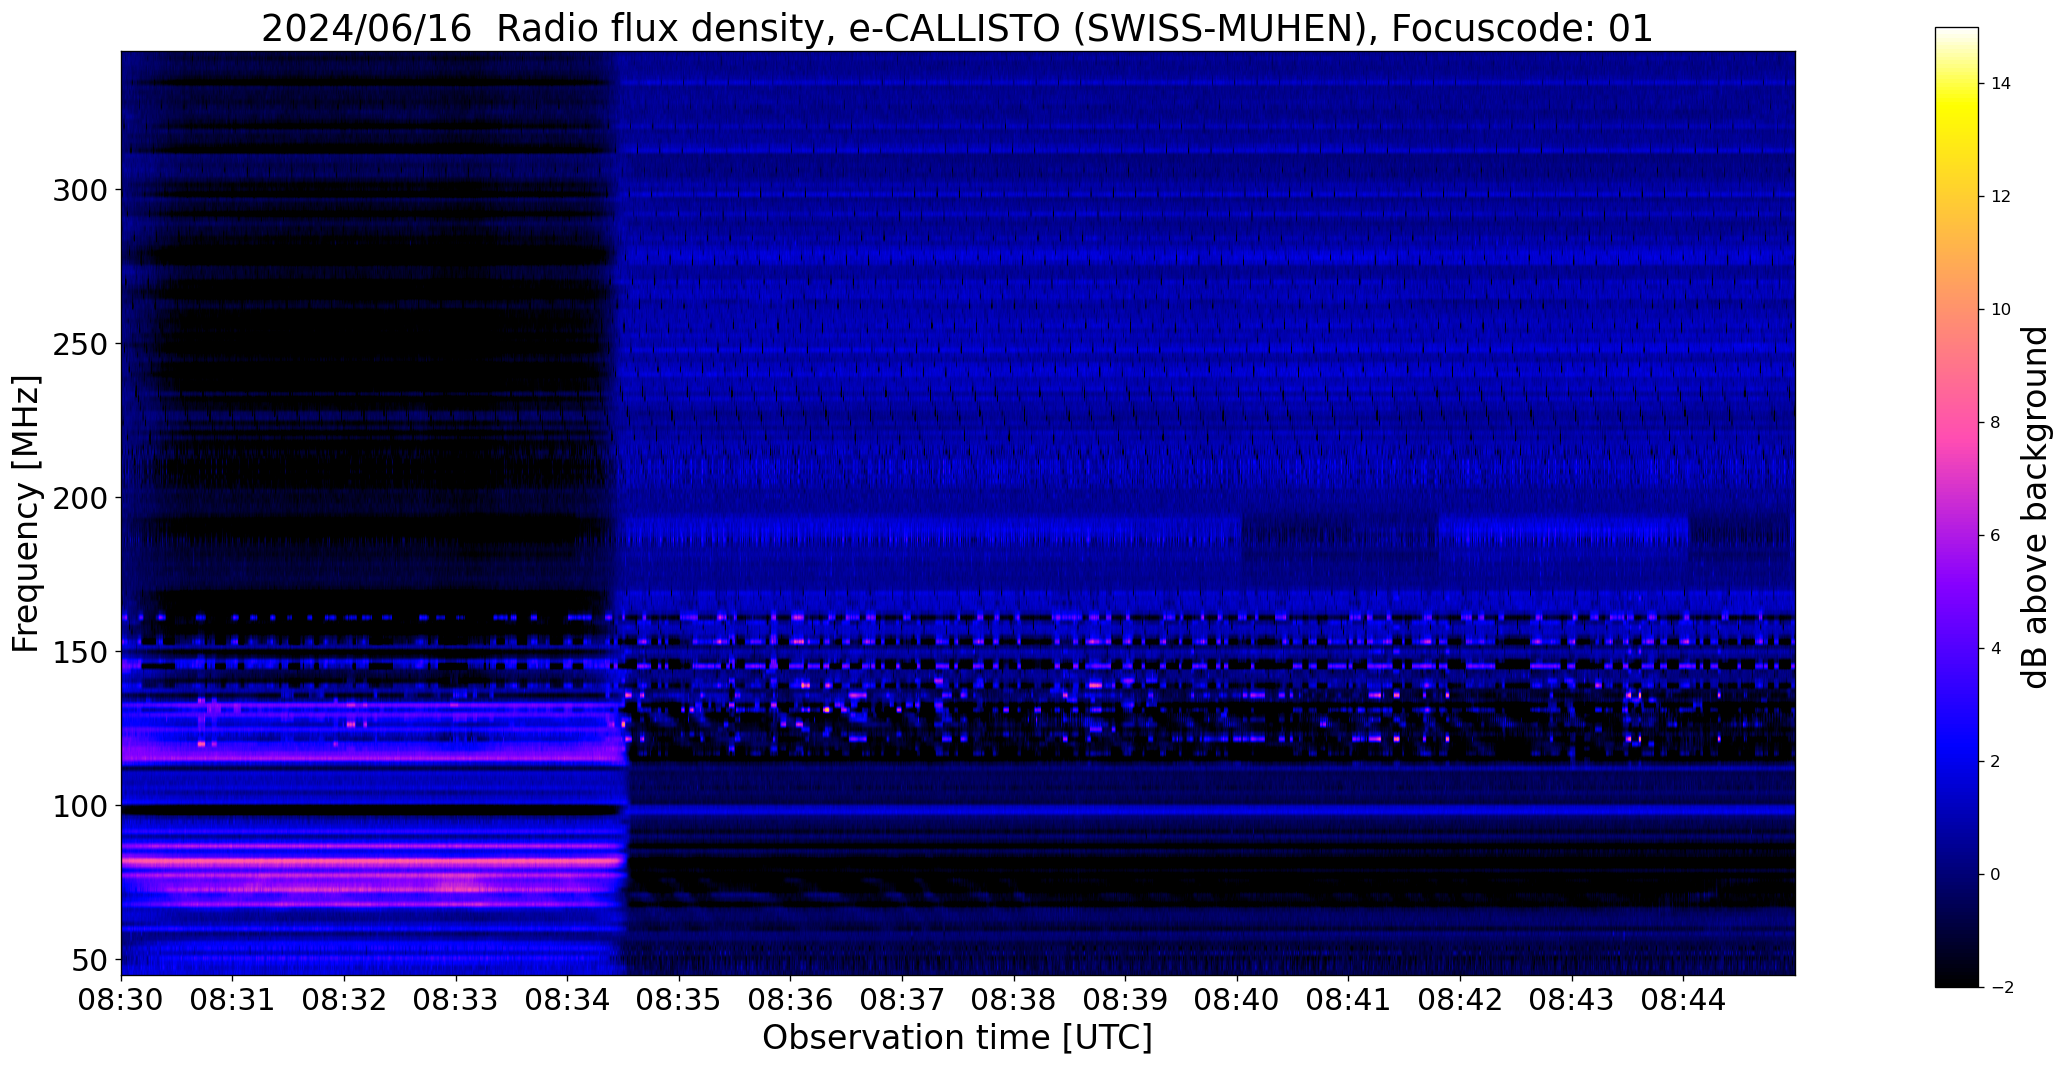Click the colorbar tick label 6
Screen dimensions: 2066x1067
(1995, 536)
